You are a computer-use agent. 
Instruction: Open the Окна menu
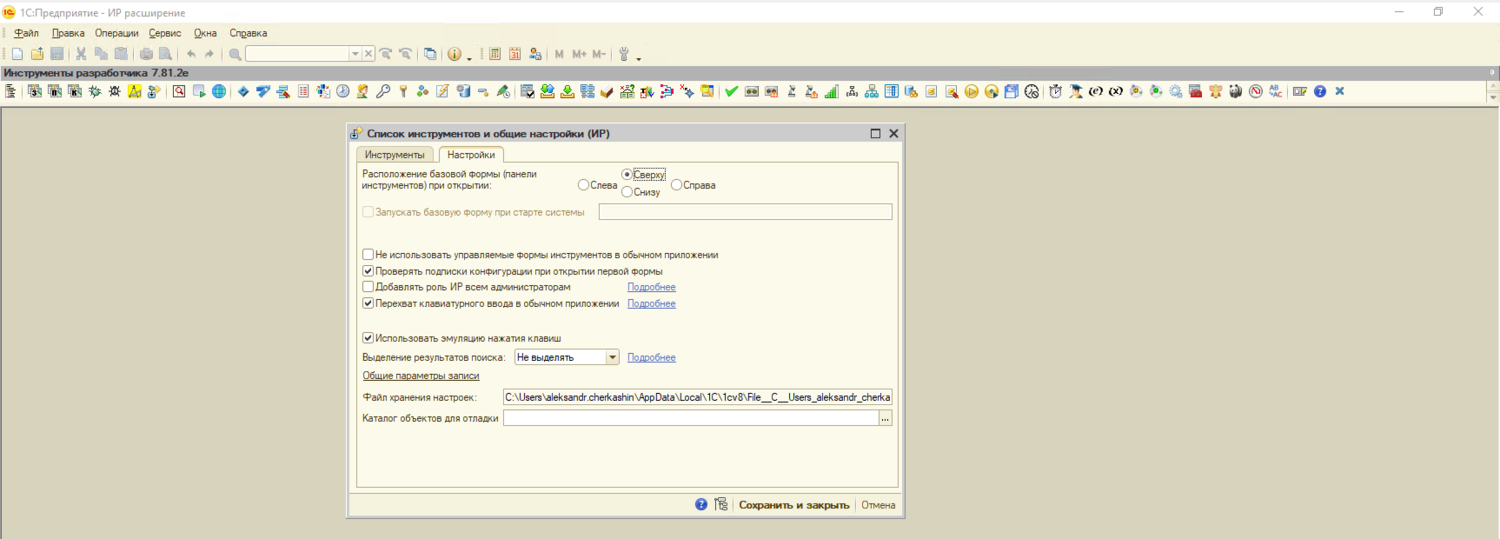coord(205,33)
